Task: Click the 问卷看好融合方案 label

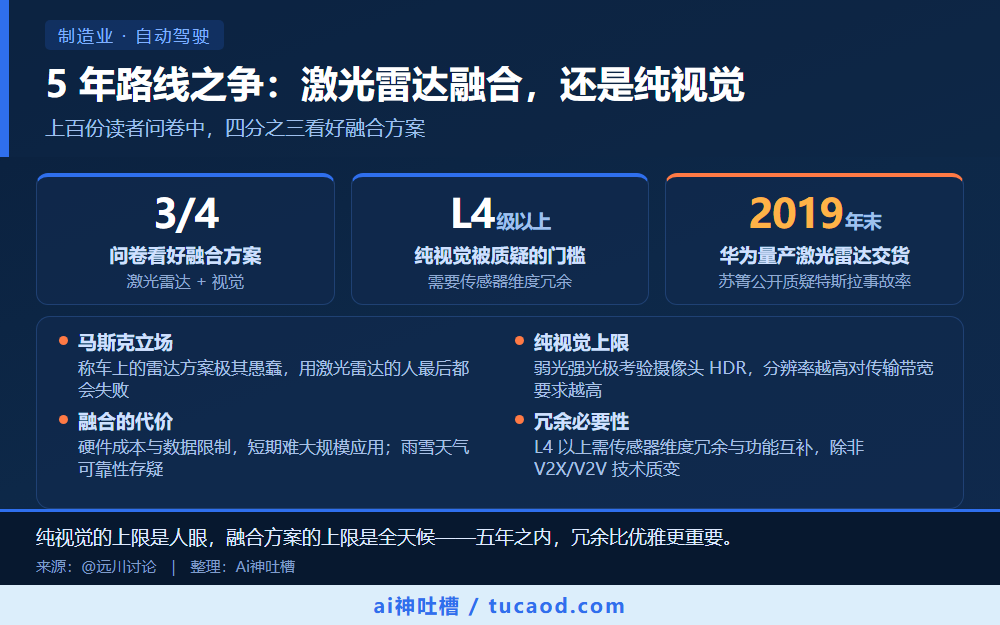Action: 185,256
